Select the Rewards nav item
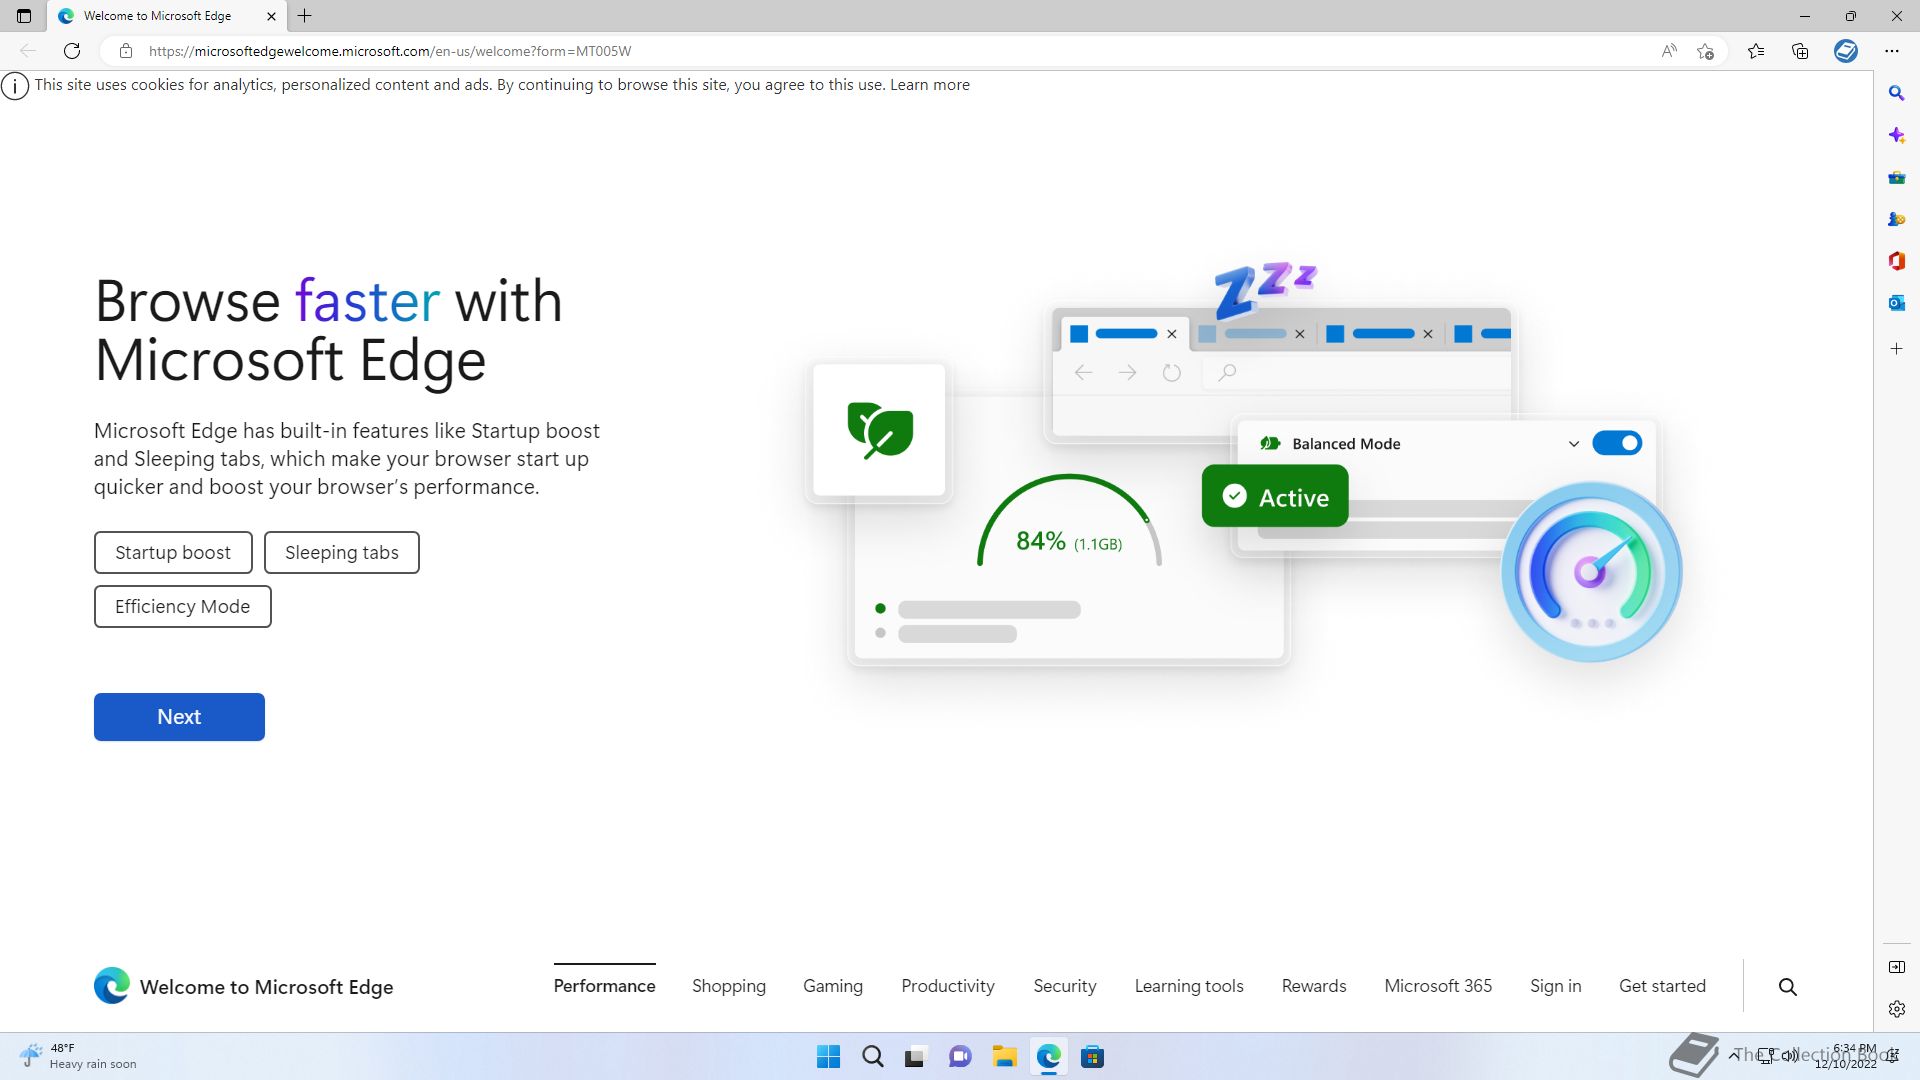 coord(1314,986)
